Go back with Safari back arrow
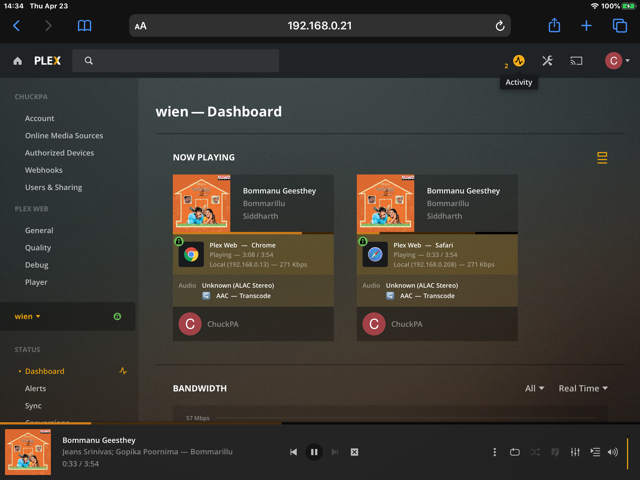 16,26
